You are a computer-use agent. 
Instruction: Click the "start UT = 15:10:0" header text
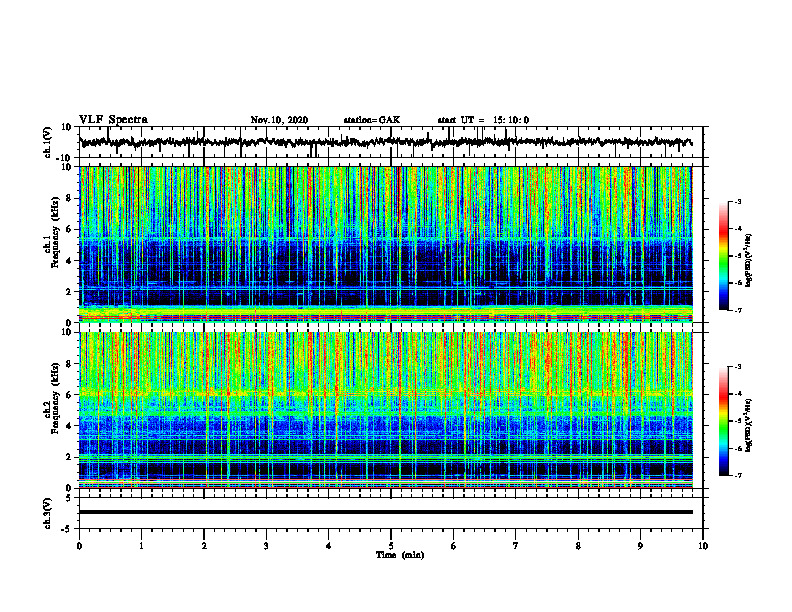click(x=483, y=120)
